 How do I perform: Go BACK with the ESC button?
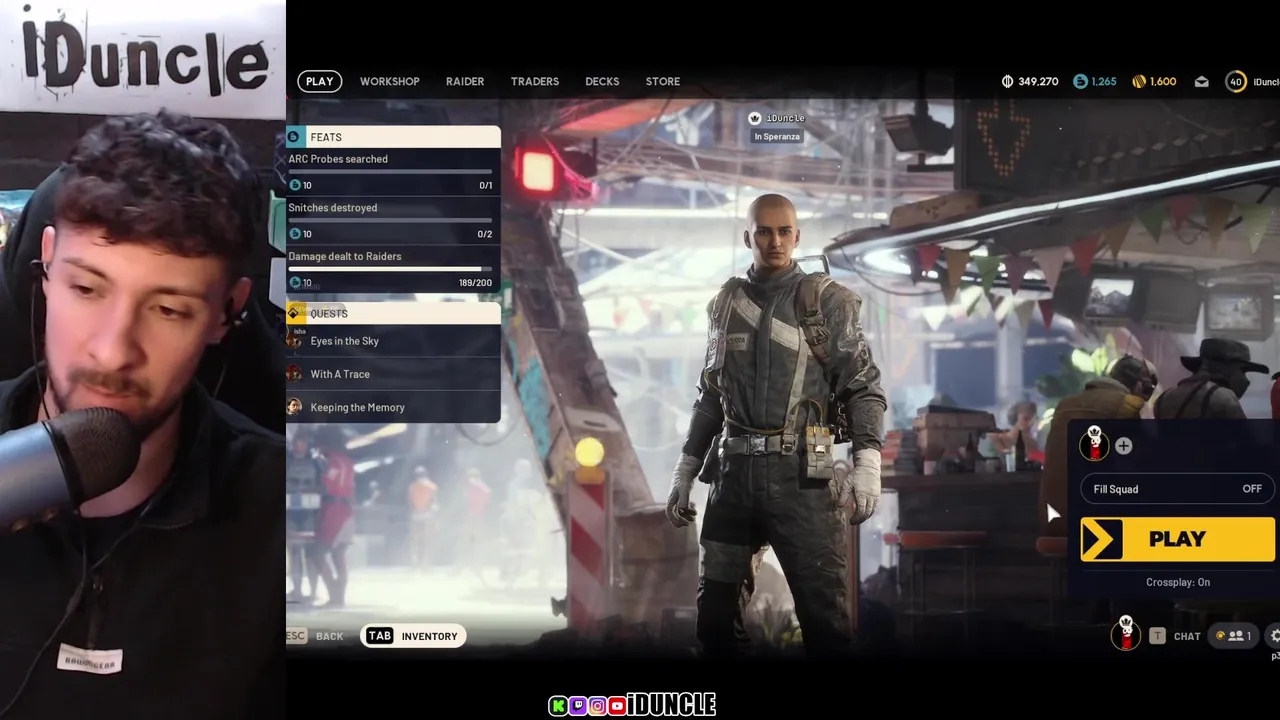315,636
